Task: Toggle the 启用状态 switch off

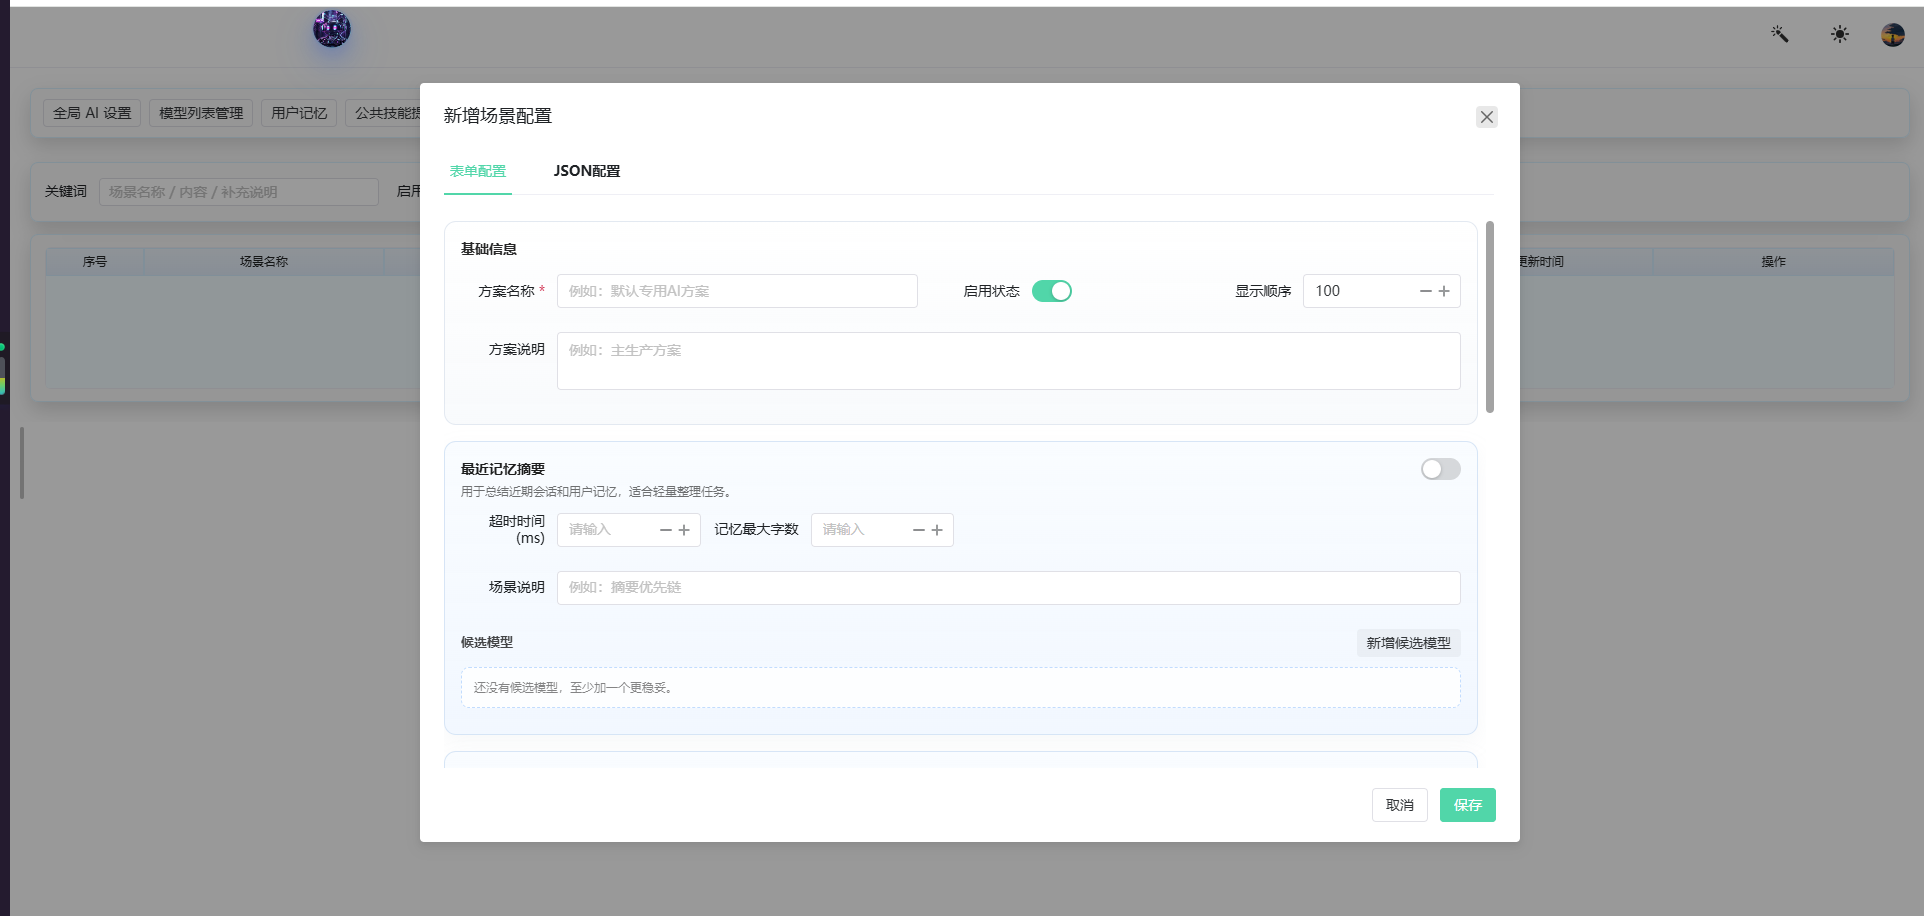Action: [1052, 291]
